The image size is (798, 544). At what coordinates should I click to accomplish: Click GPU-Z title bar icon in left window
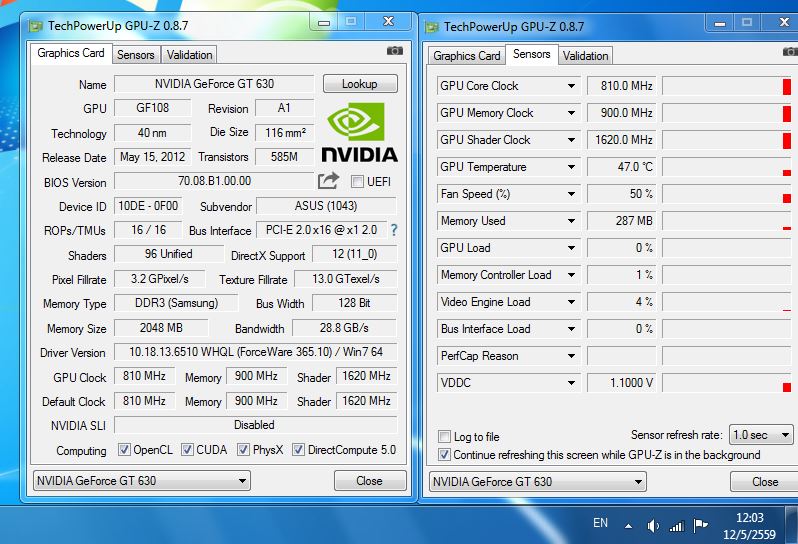(36, 25)
